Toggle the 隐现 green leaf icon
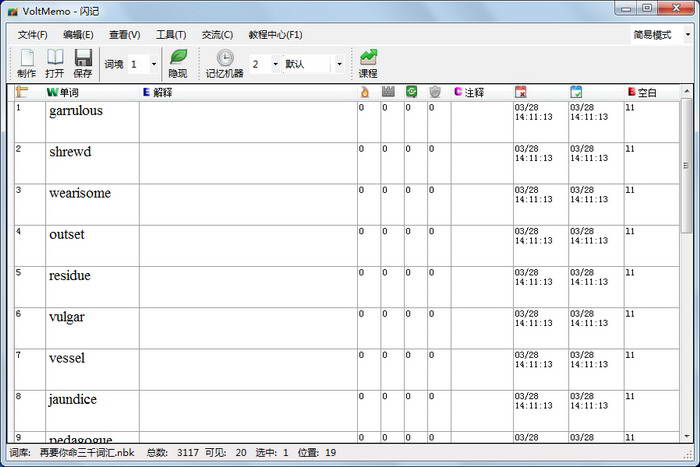The width and height of the screenshot is (700, 467). click(x=178, y=63)
